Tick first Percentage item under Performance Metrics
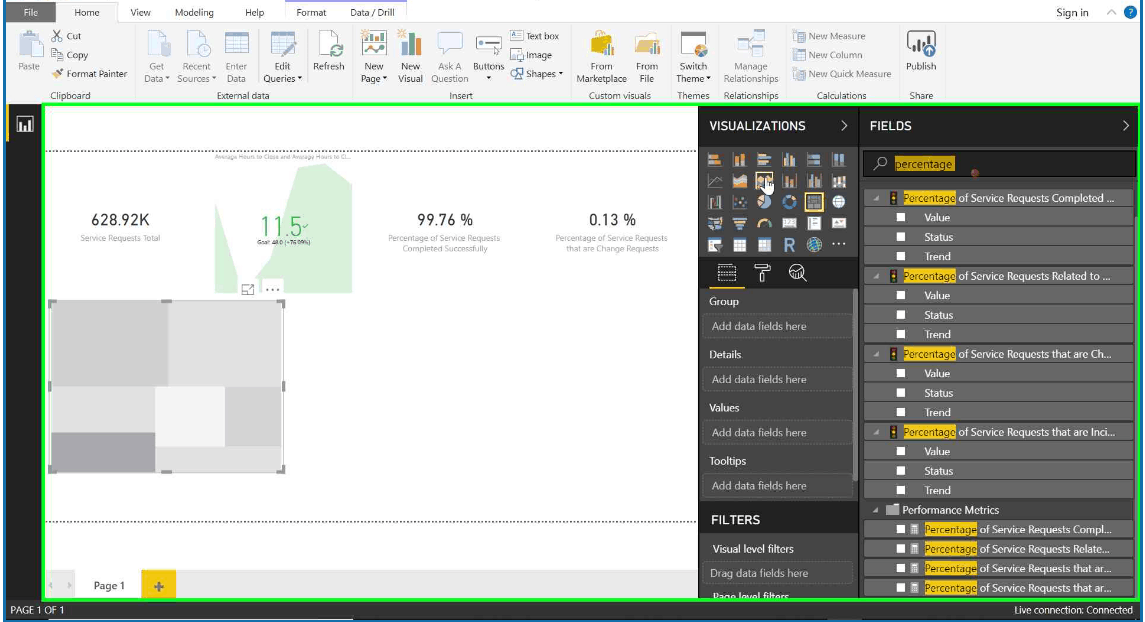This screenshot has width=1145, height=622. [x=901, y=529]
